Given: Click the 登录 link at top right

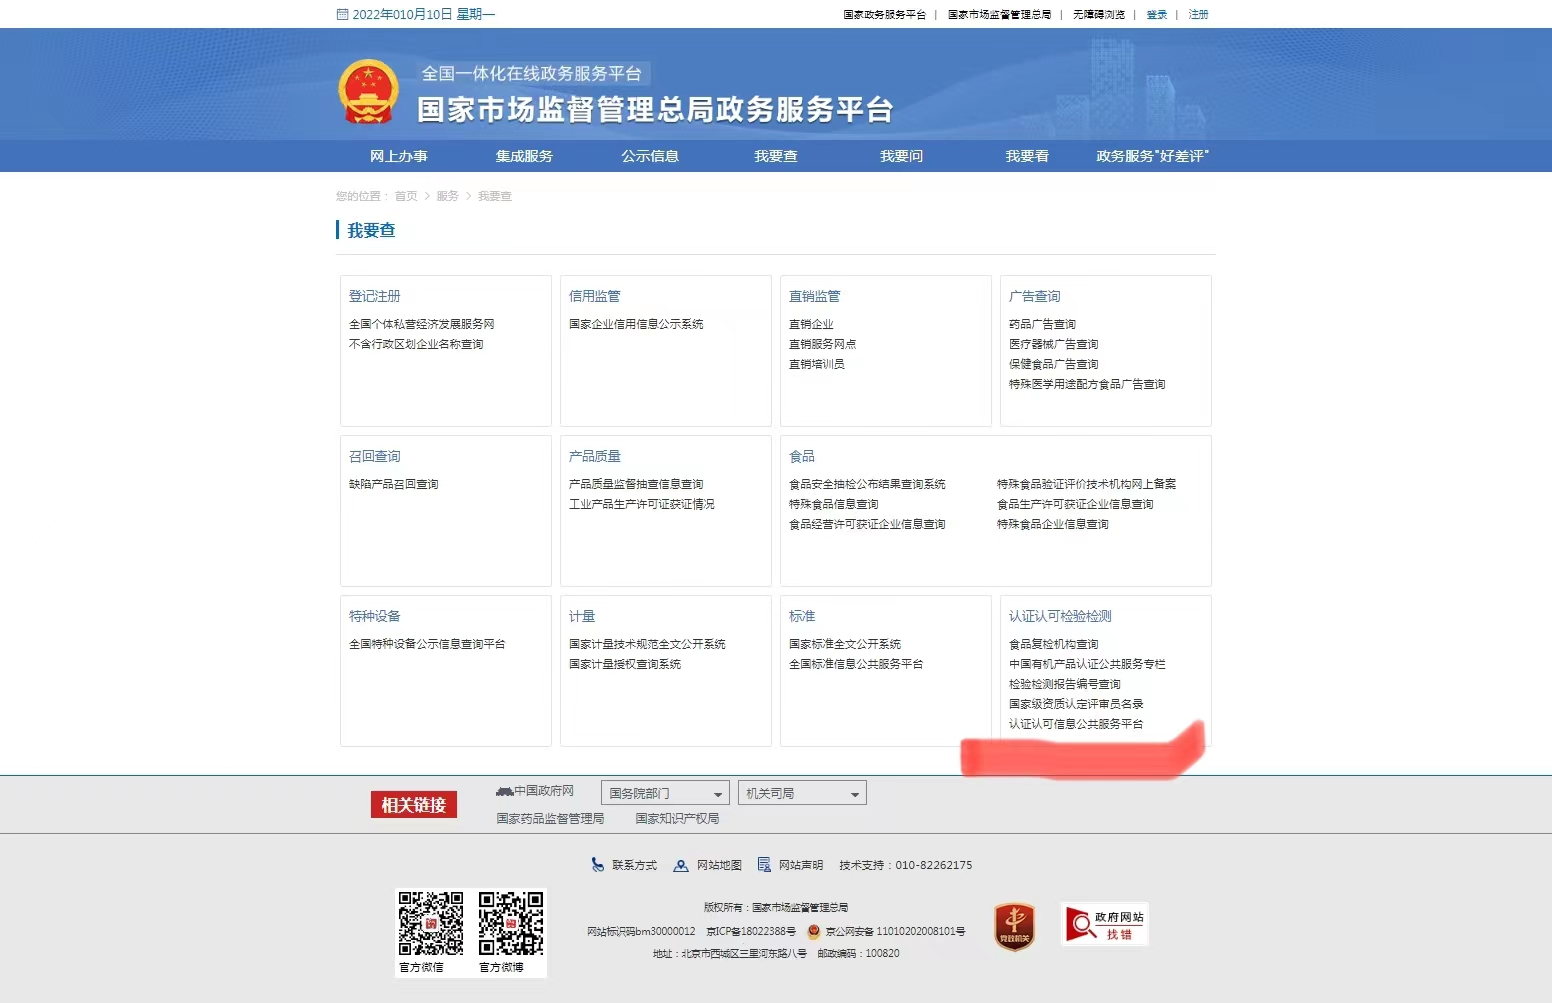Looking at the screenshot, I should click(1156, 15).
